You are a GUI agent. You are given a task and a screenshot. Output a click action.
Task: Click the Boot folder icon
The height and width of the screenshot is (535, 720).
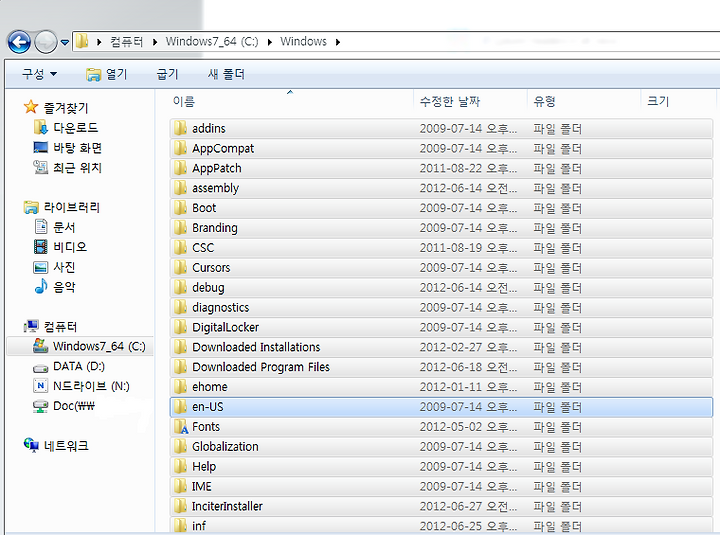[x=180, y=208]
